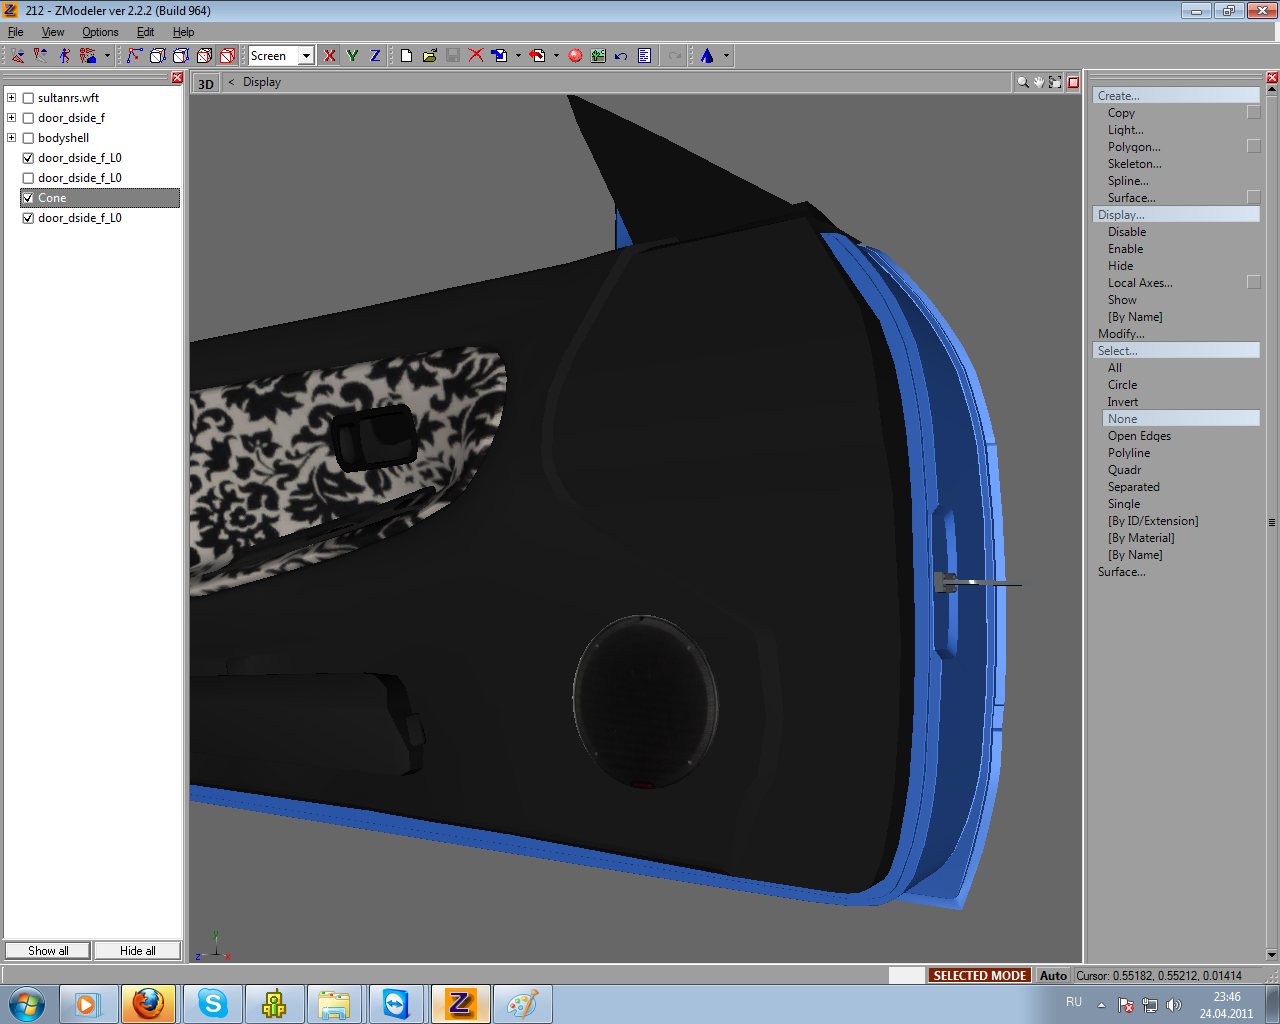Image resolution: width=1280 pixels, height=1024 pixels.
Task: Select the Cone item in the tree
Action: pos(99,198)
